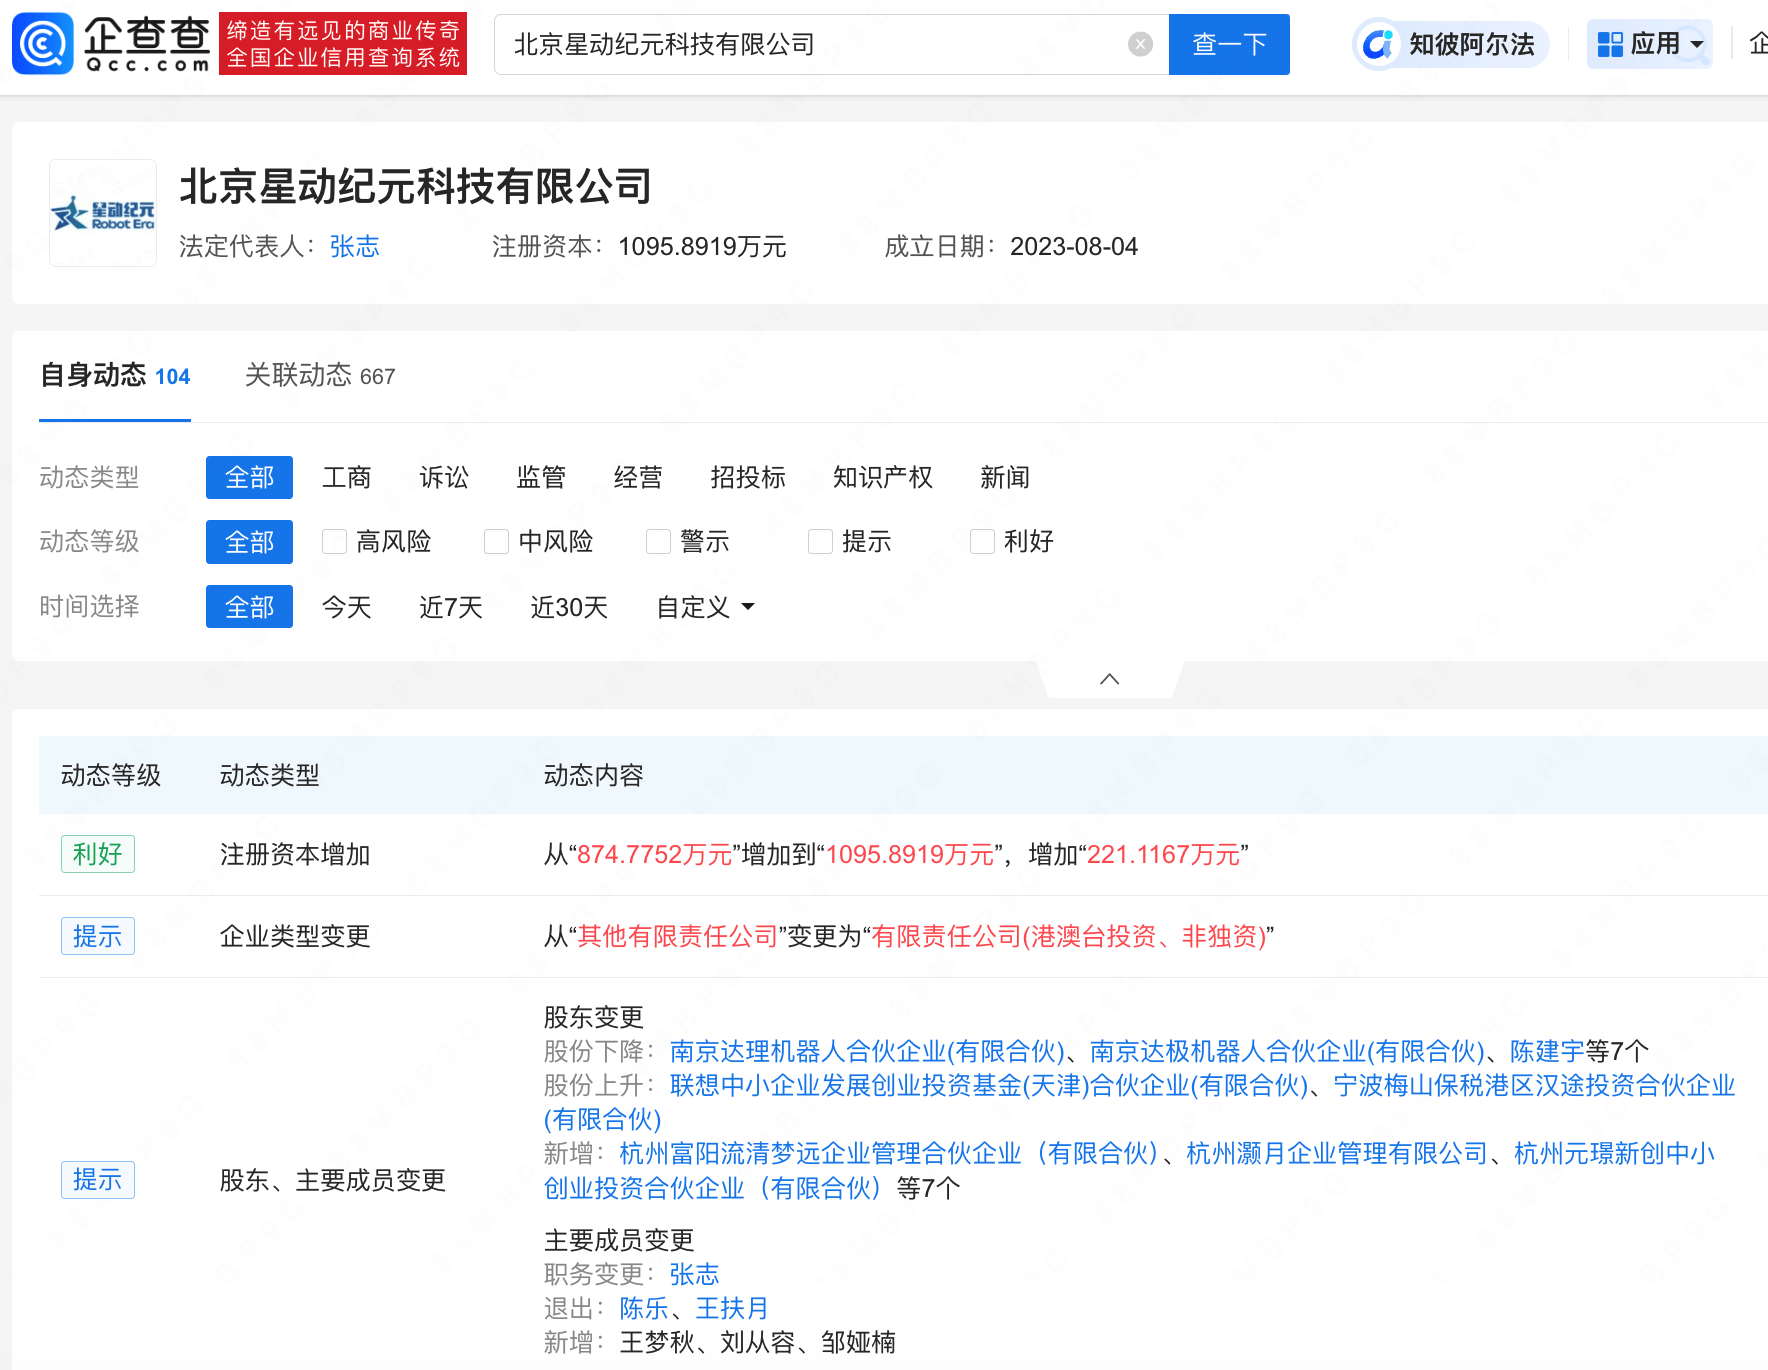Filter dynamics by 诉讼
Viewport: 1768px width, 1370px height.
click(x=444, y=477)
